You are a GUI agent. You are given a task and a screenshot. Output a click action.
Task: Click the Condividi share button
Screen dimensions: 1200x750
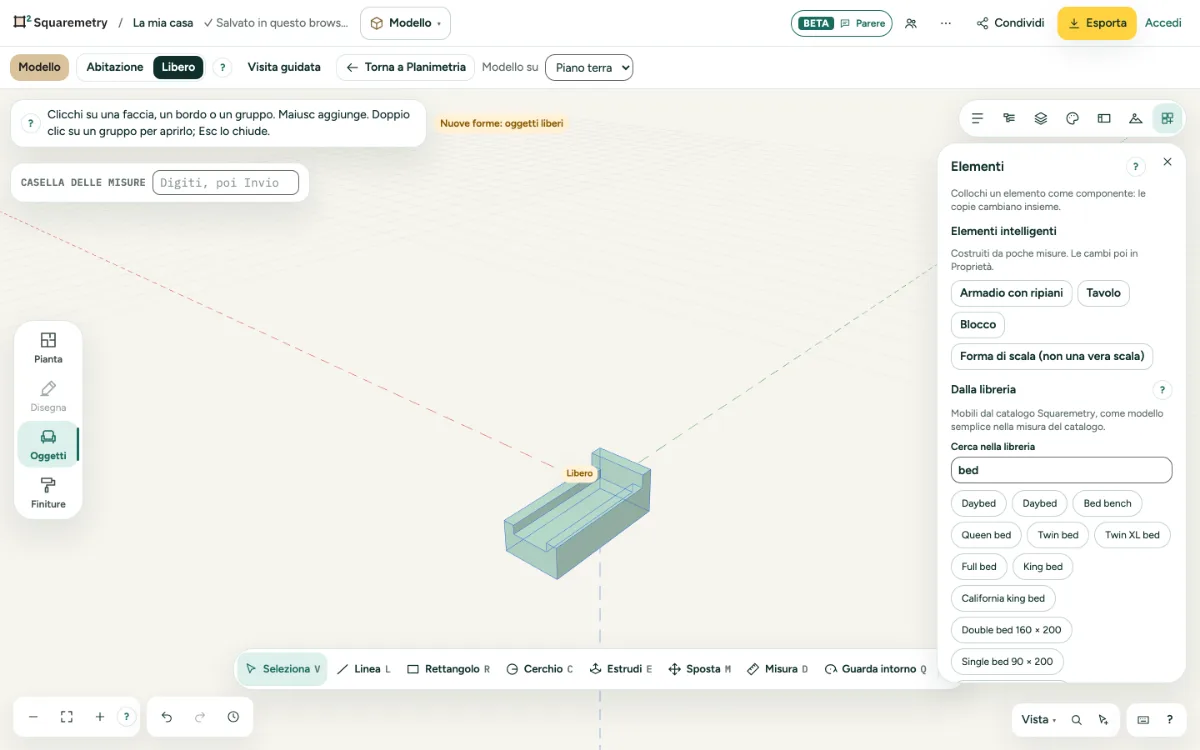pyautogui.click(x=1010, y=23)
